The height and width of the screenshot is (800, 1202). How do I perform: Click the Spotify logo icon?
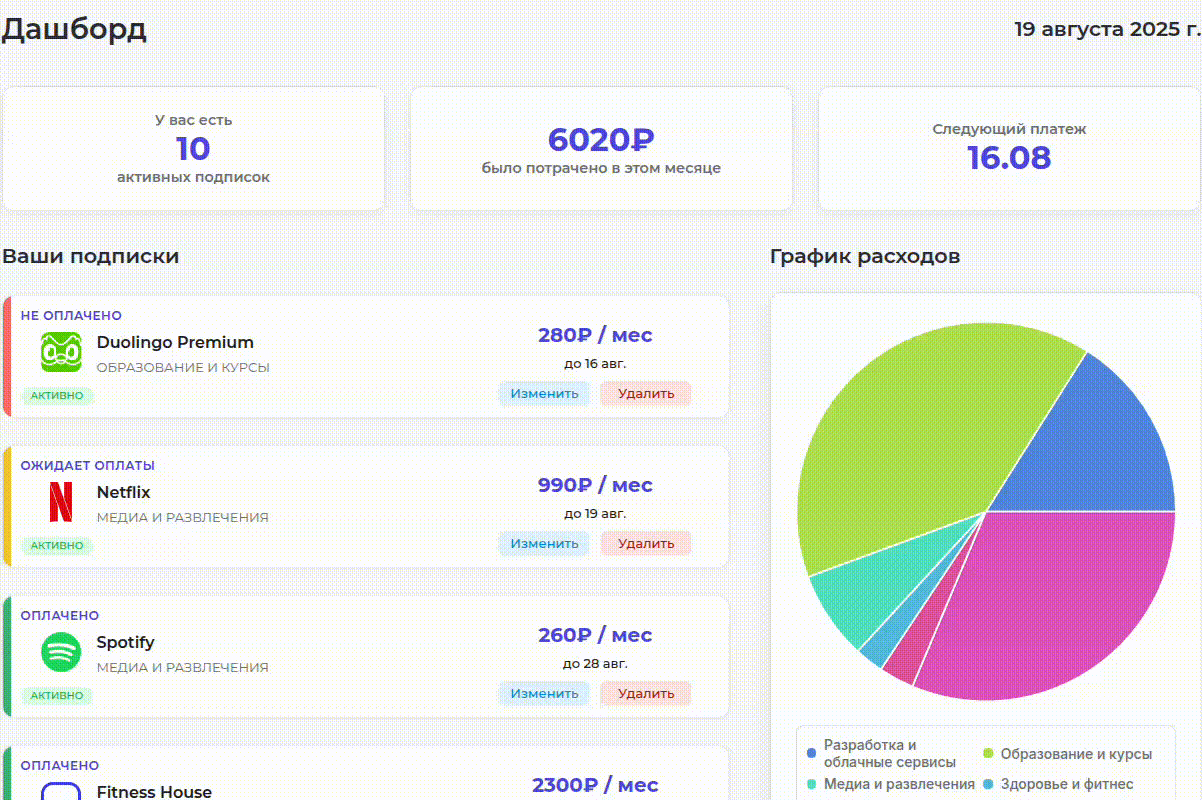[x=61, y=652]
